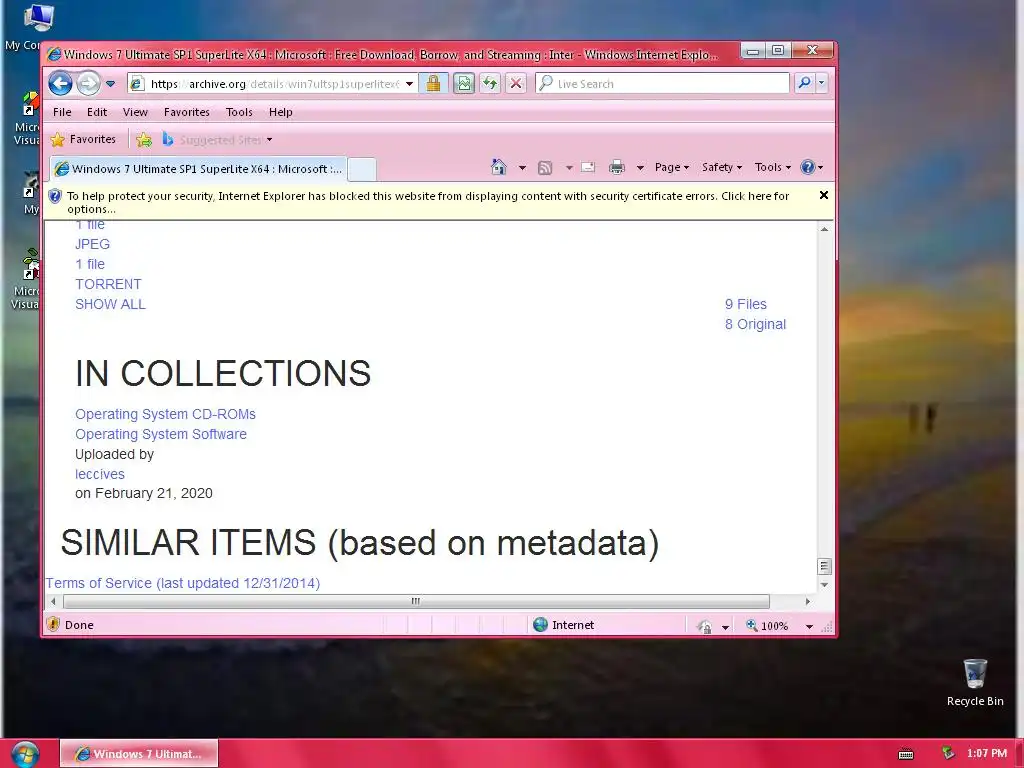Open the Help menu
Image resolution: width=1024 pixels, height=768 pixels.
pos(281,112)
